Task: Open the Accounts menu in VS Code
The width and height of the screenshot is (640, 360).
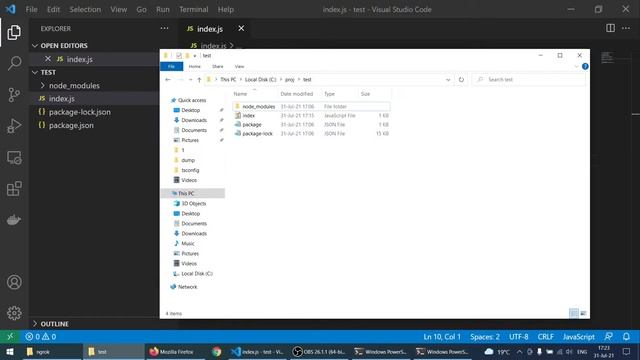Action: coord(14,282)
